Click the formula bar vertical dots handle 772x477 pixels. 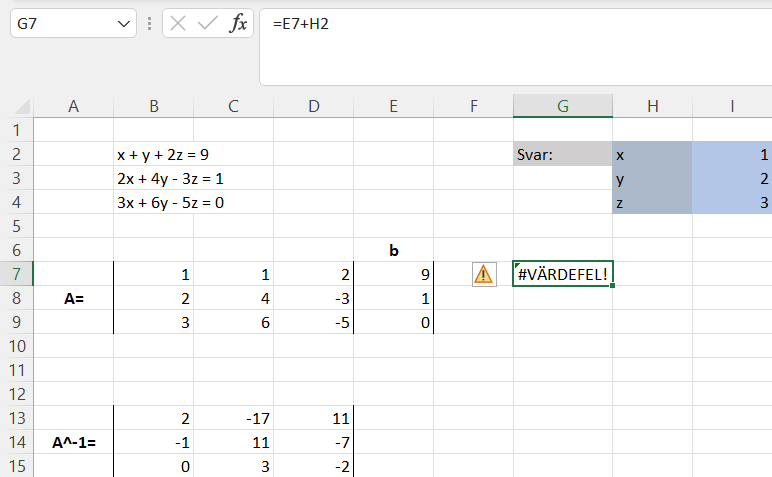150,23
